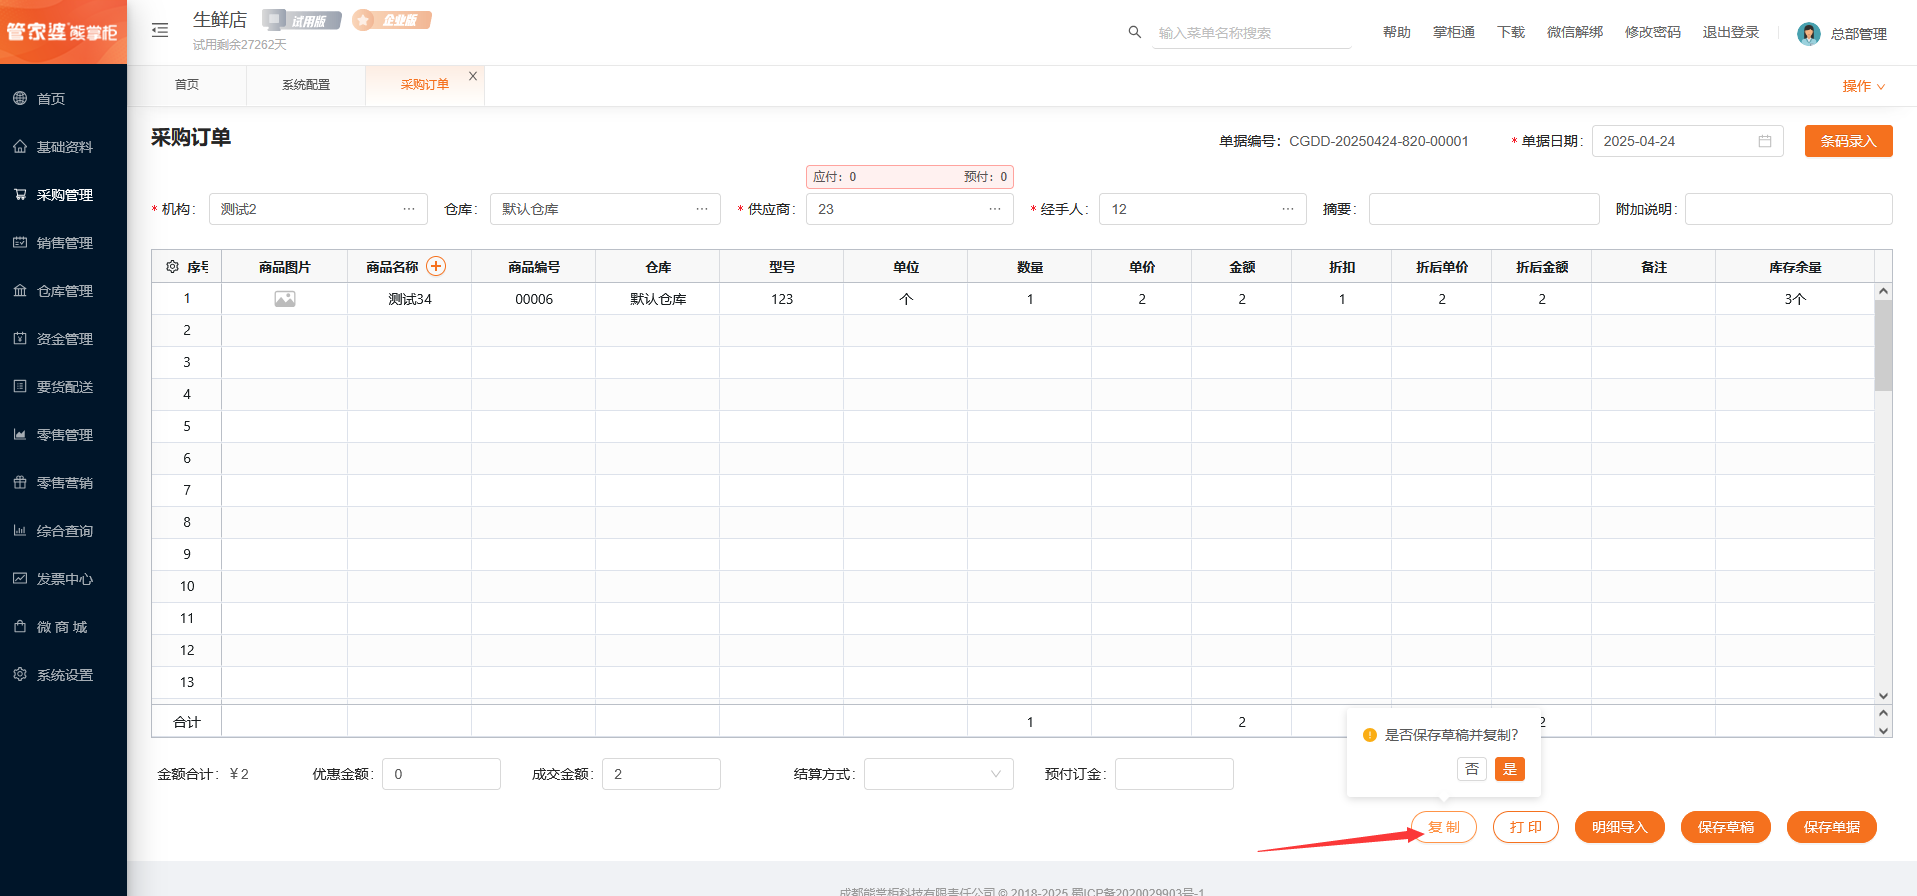Click product name cell 测试34

pos(410,299)
